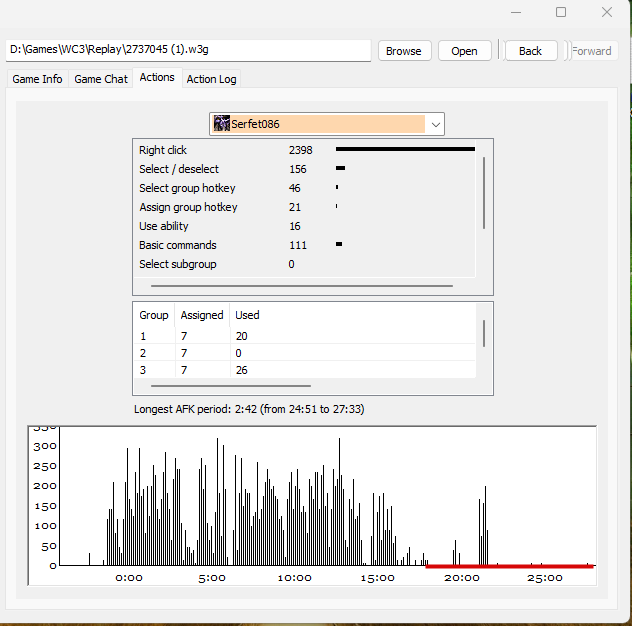This screenshot has height=626, width=632.
Task: Click the red AFK period bar on chart
Action: 509,566
